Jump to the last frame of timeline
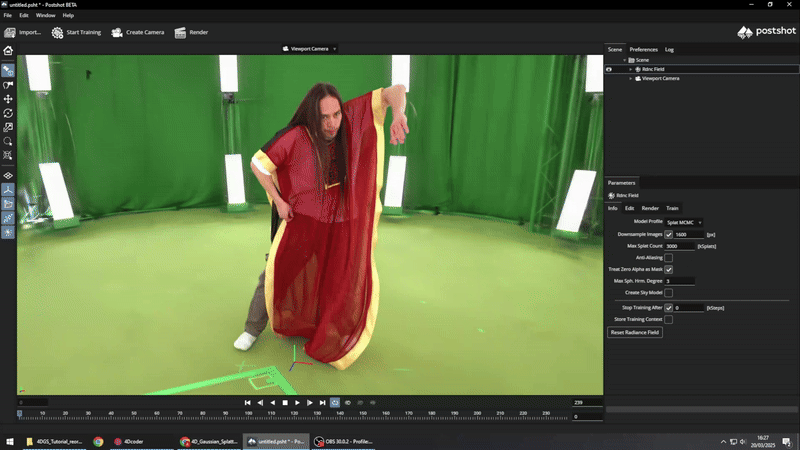 pos(322,402)
